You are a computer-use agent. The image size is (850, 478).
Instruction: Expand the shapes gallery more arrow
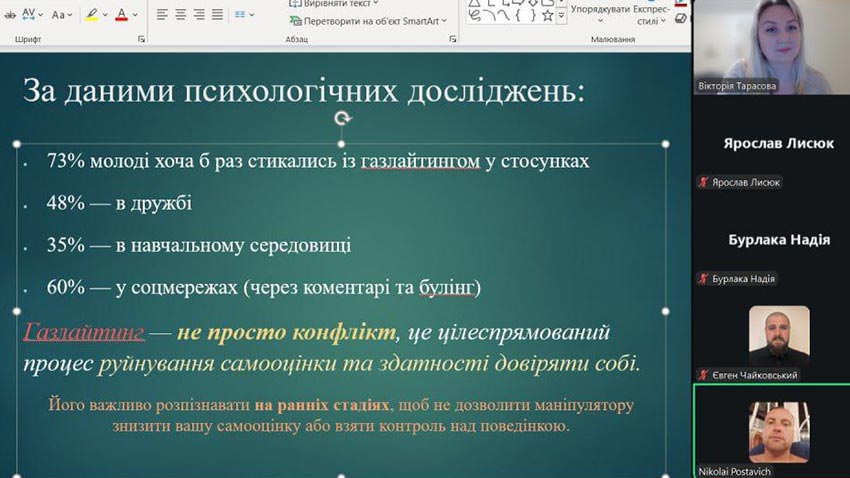click(561, 16)
